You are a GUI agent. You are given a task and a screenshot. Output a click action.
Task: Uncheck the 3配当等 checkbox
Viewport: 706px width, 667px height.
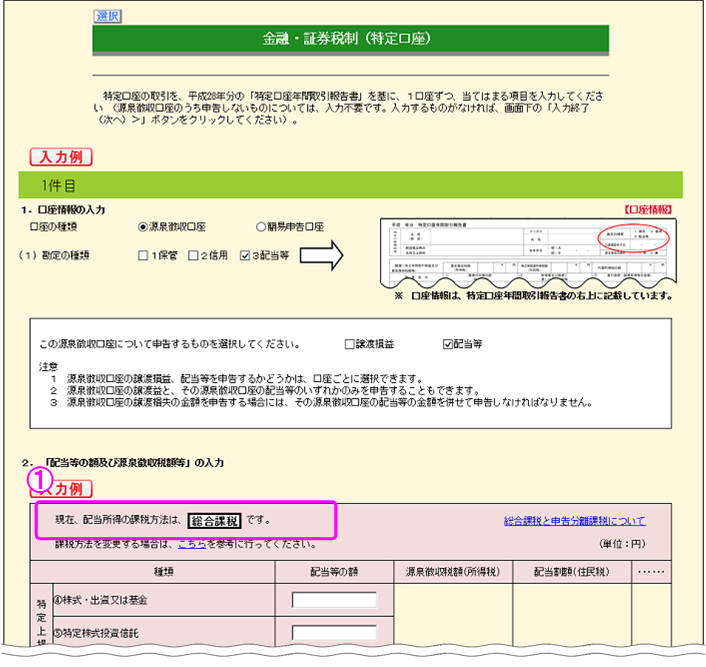click(x=245, y=255)
